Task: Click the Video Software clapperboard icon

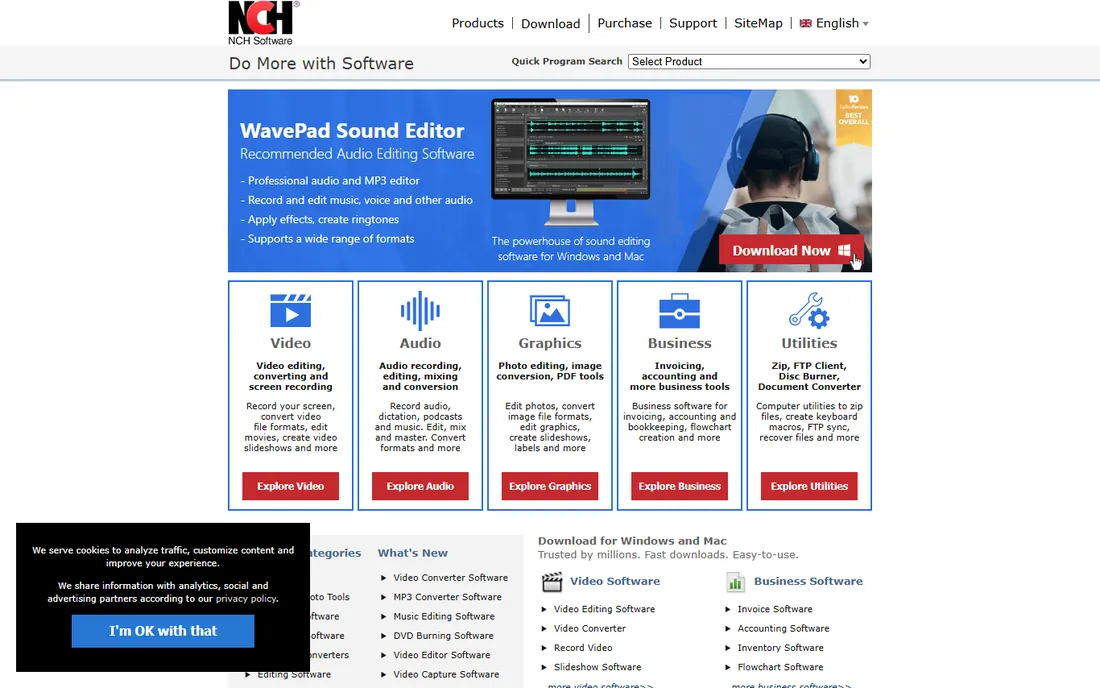Action: click(552, 581)
